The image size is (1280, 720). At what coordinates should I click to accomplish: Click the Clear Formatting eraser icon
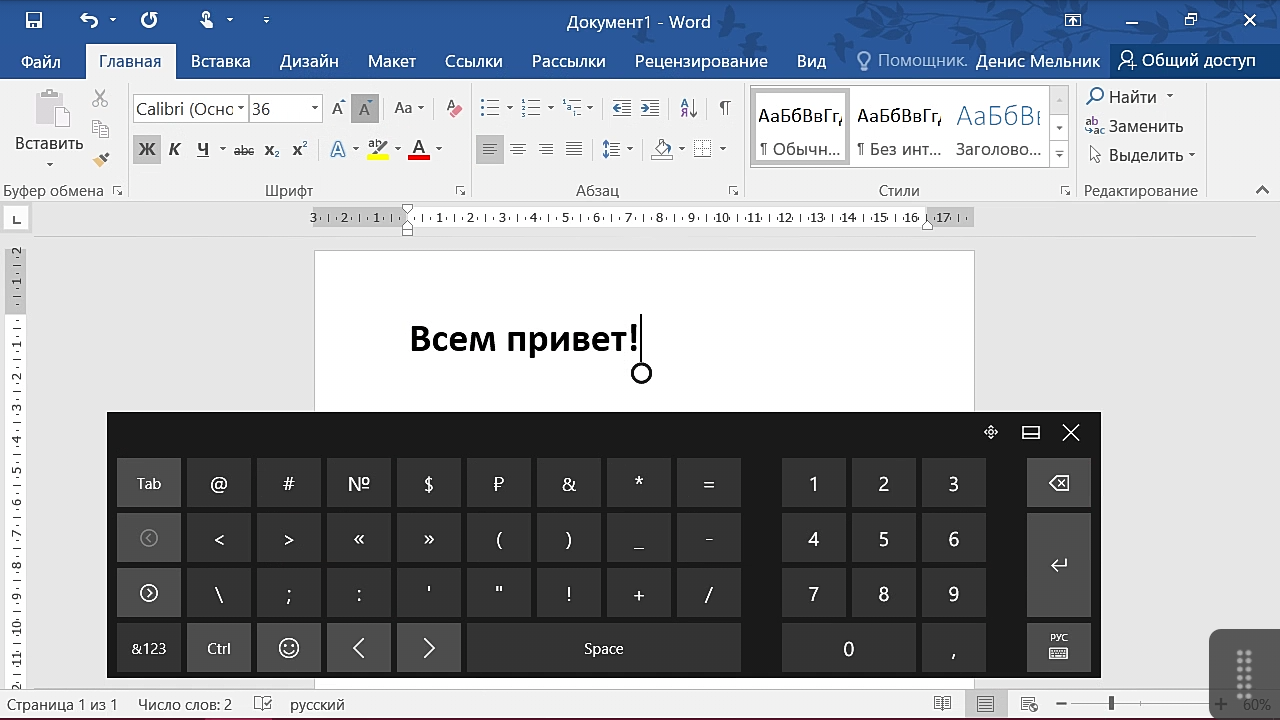(x=454, y=108)
